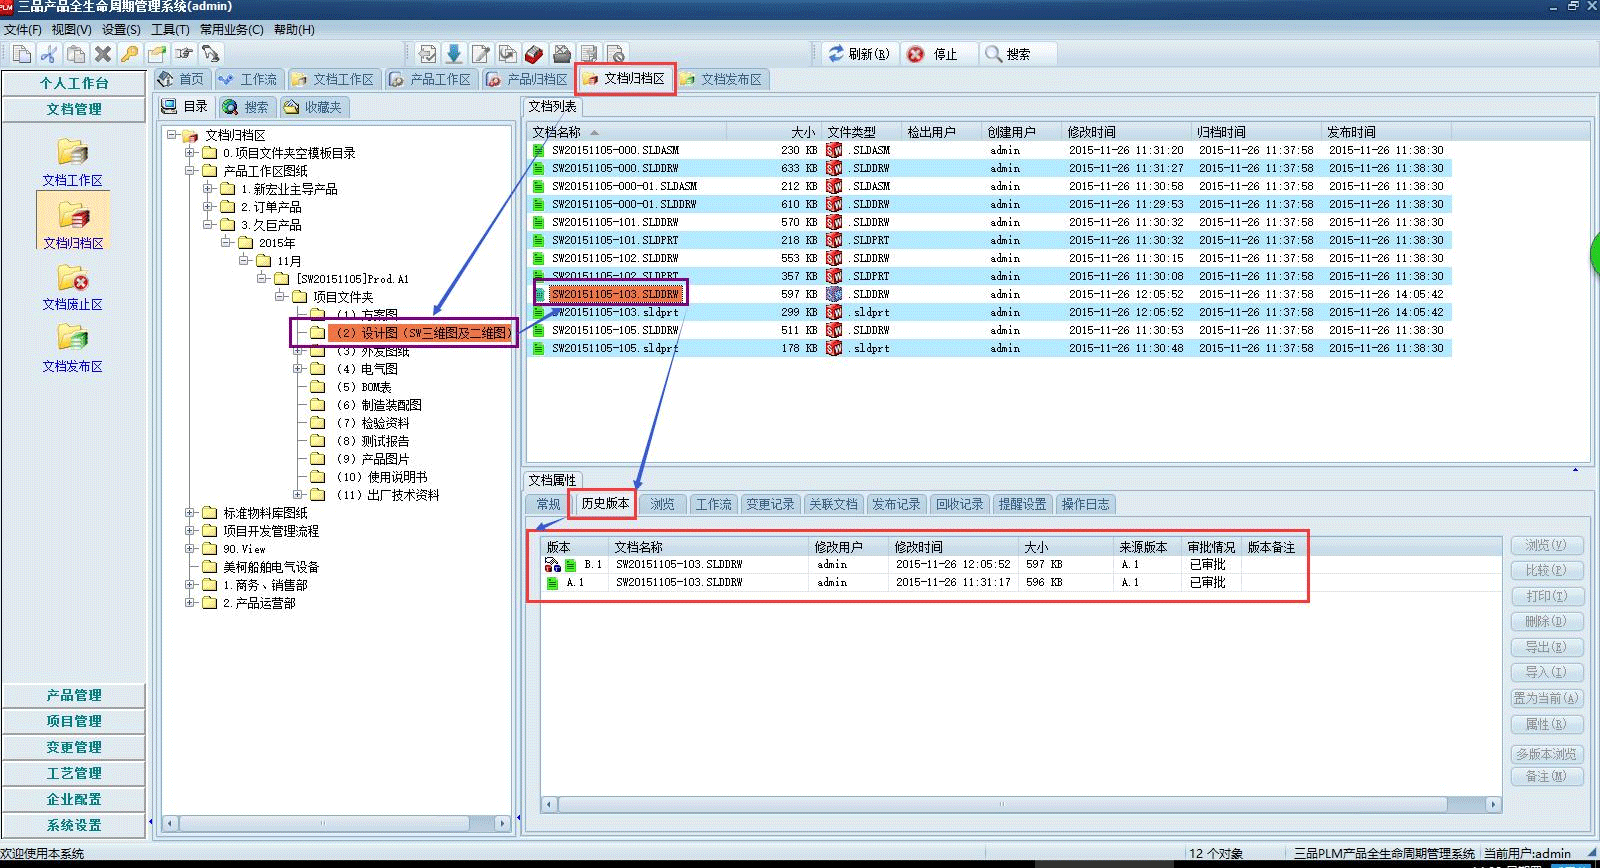Switch to the 变更记录 tab

coord(769,504)
